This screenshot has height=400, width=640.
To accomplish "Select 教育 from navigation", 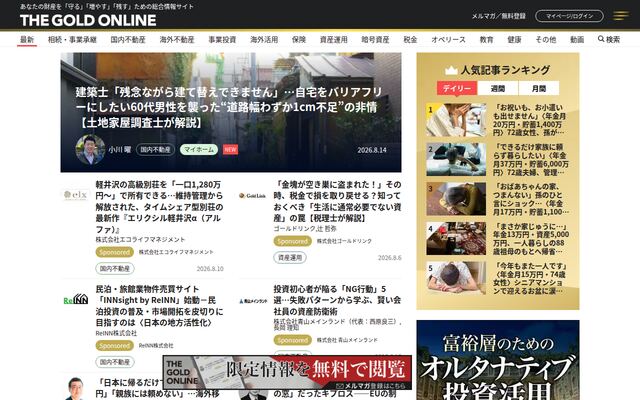I will click(x=486, y=40).
